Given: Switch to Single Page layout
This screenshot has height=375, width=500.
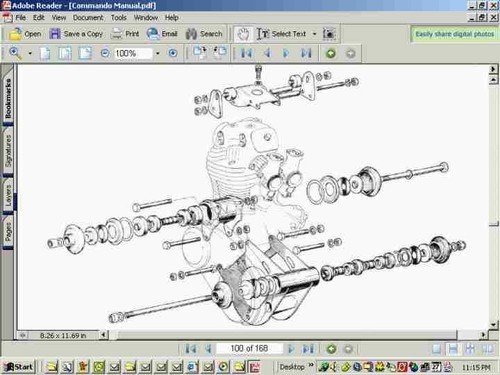Looking at the screenshot, I should (x=436, y=349).
